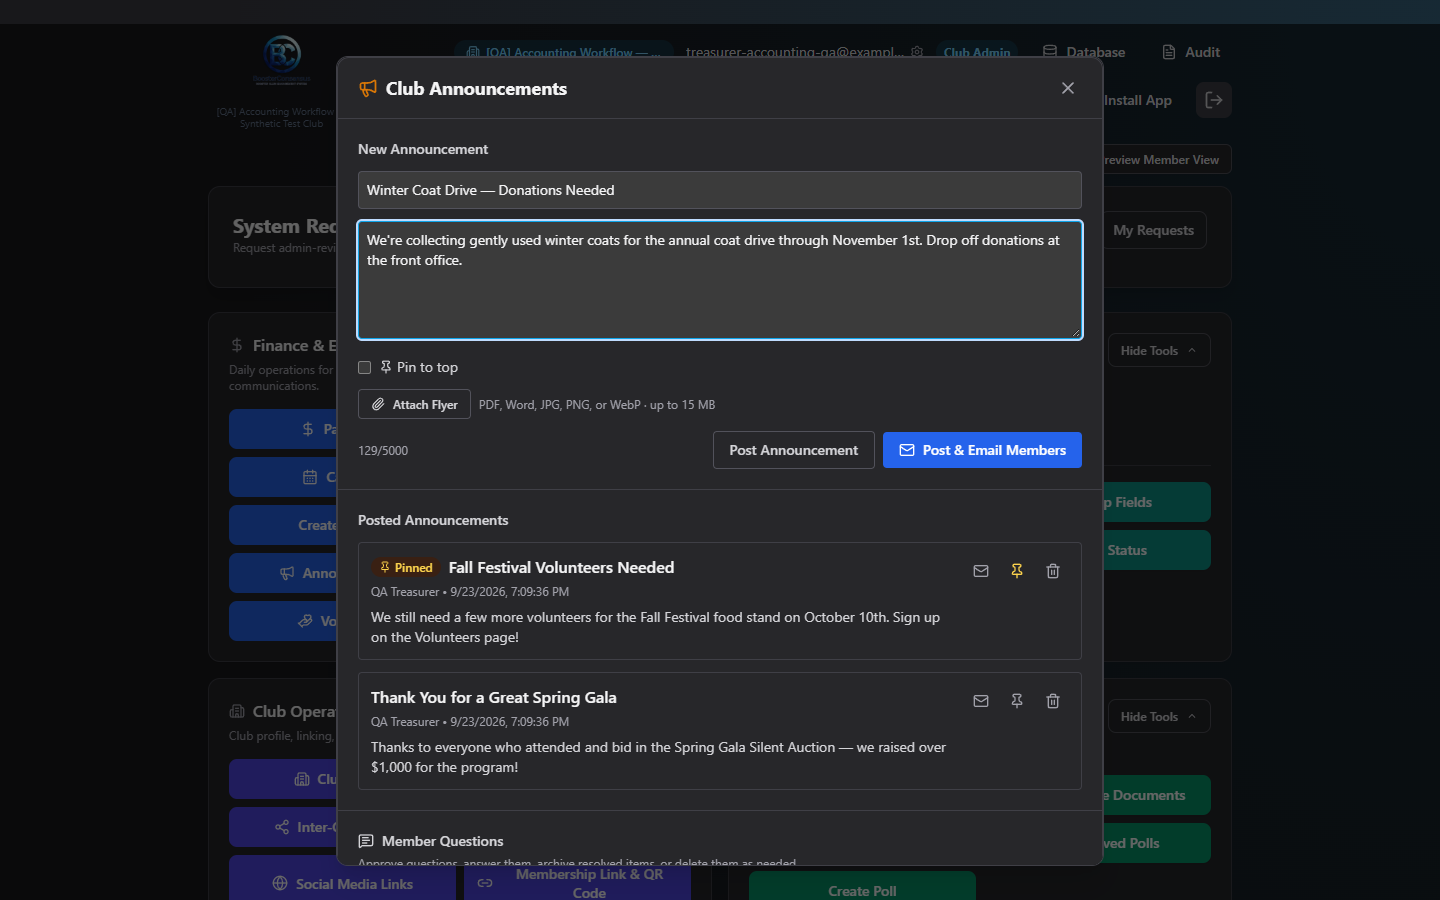Click the megaphone icon in dialog title
1440x900 pixels.
(368, 89)
